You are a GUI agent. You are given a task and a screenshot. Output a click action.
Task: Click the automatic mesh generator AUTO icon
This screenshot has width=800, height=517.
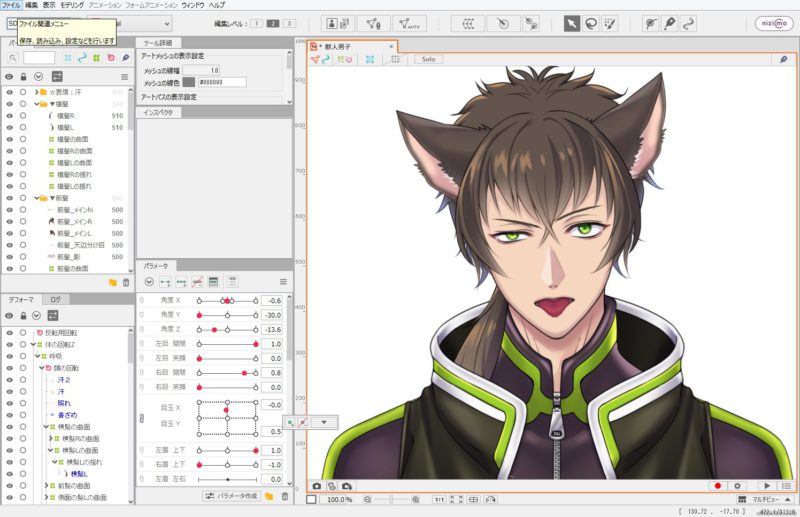click(409, 23)
